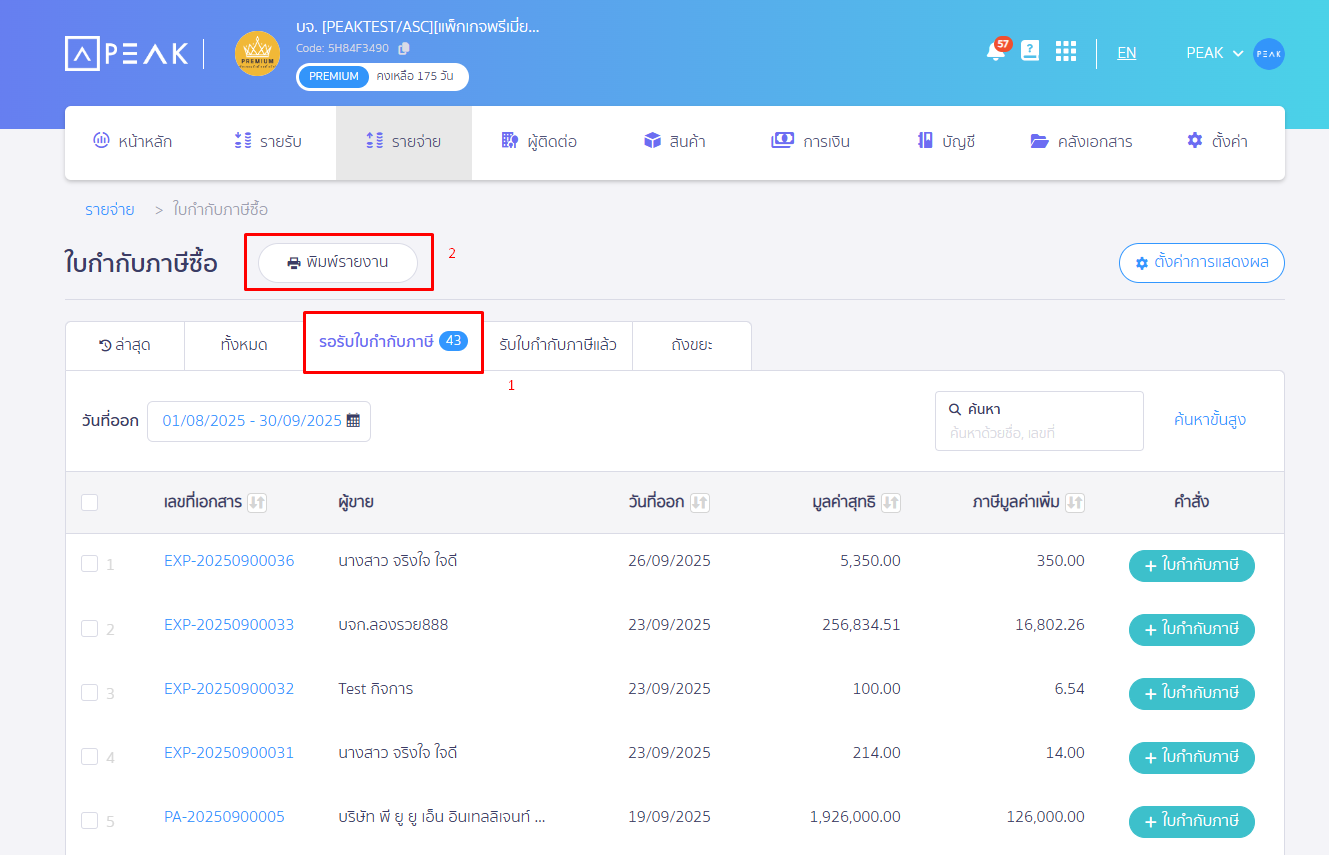Open the รายจ่าย expenses menu
This screenshot has width=1329, height=855.
(403, 142)
